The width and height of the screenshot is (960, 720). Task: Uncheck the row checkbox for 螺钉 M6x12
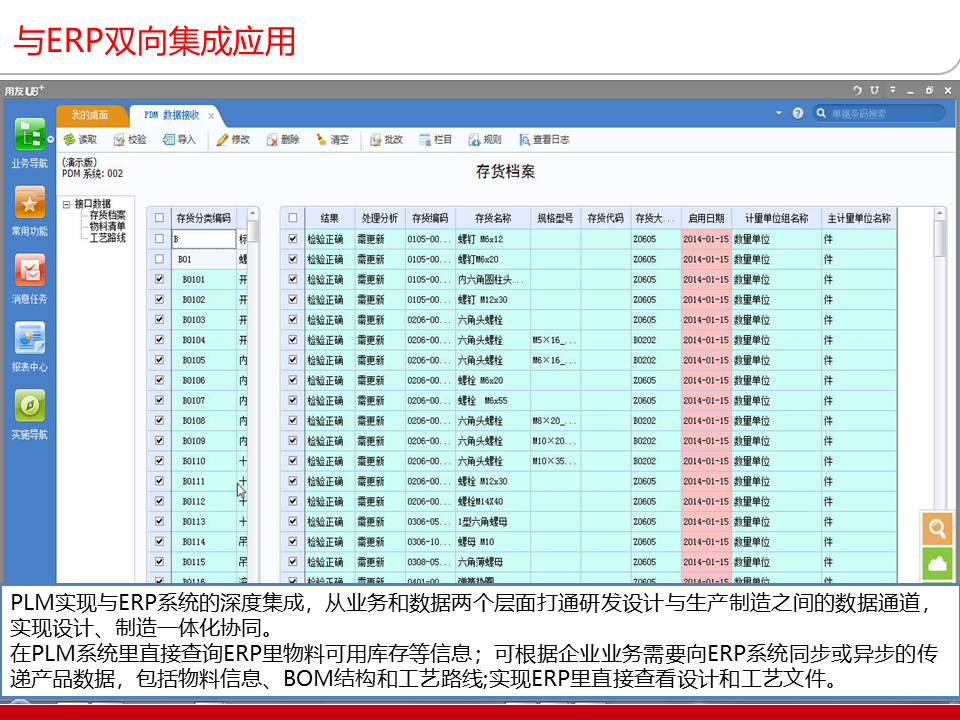click(x=293, y=239)
